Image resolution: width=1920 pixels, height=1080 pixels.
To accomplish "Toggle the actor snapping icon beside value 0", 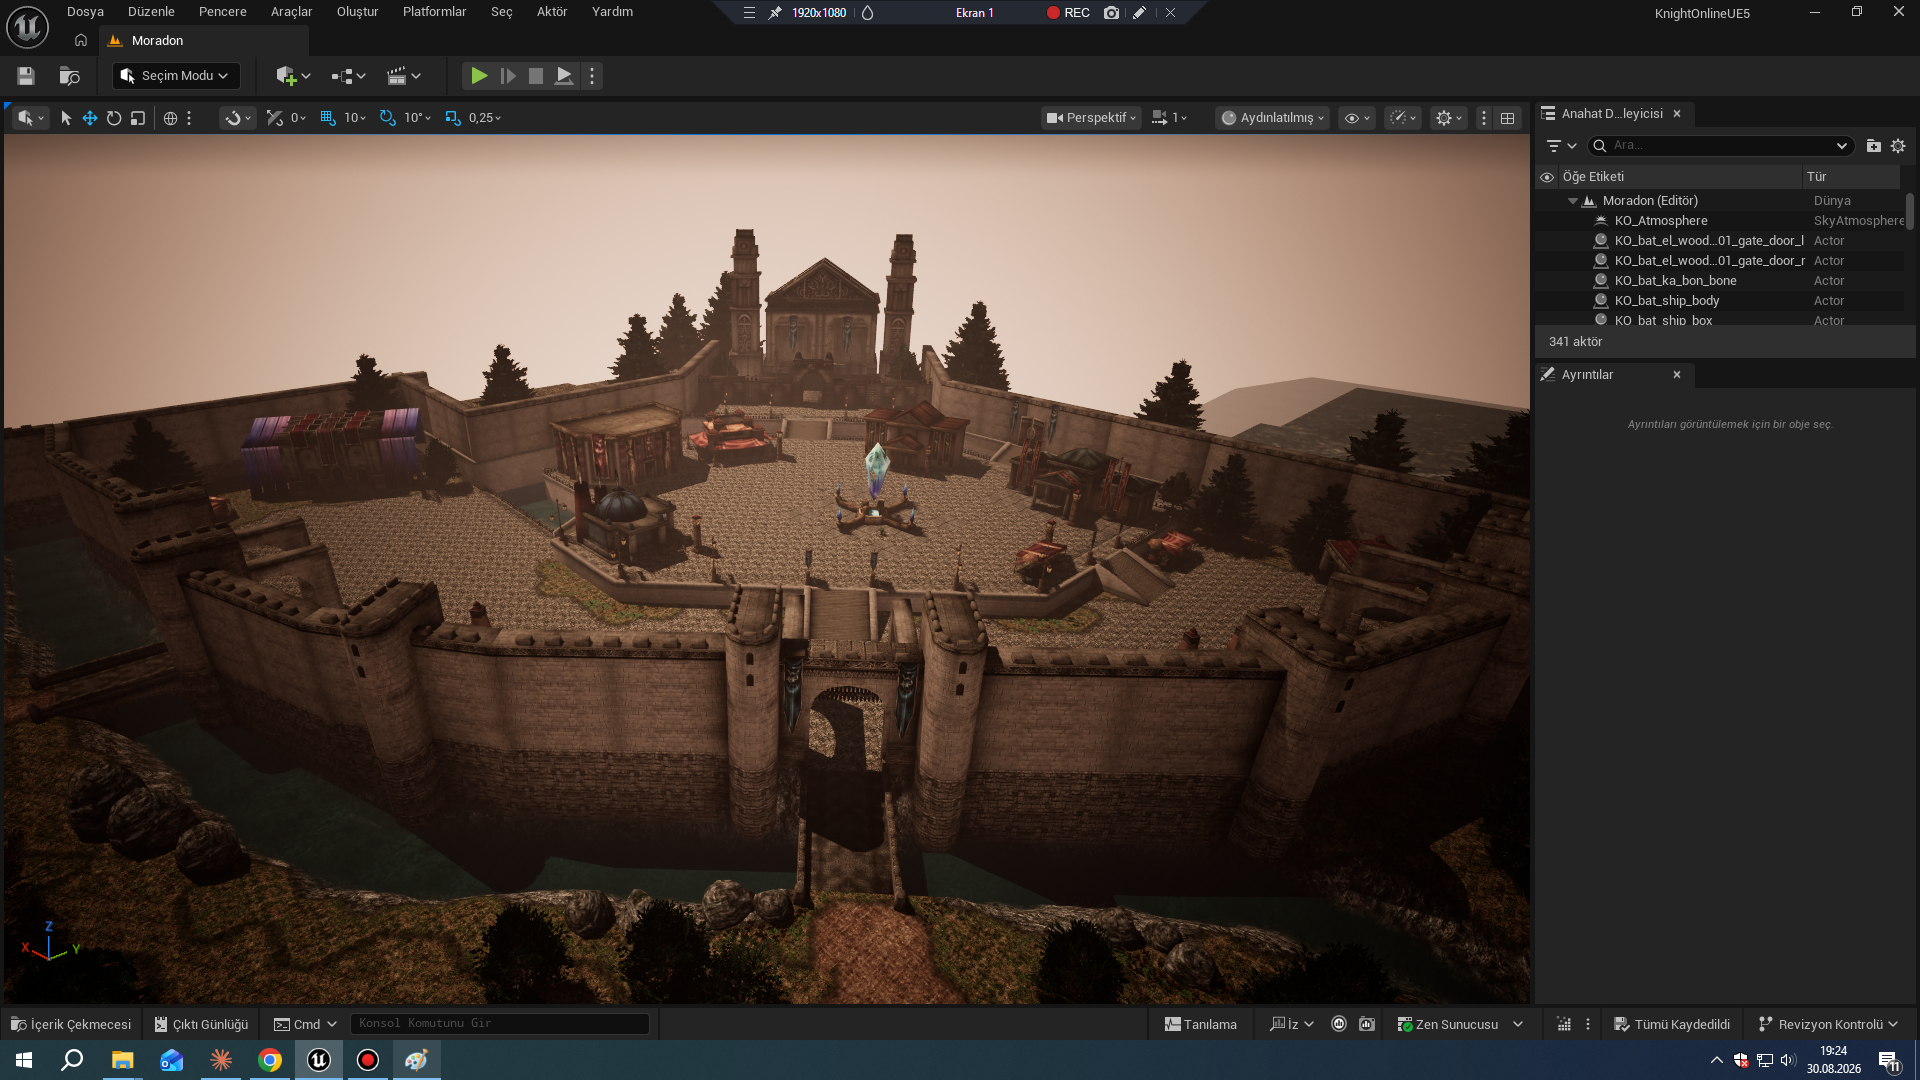I will (275, 118).
